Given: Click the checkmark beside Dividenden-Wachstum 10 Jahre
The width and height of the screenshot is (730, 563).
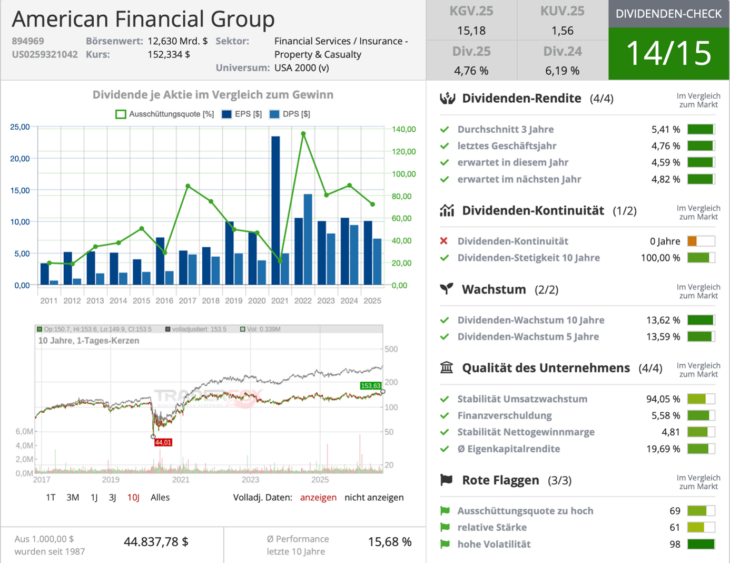Looking at the screenshot, I should (445, 320).
